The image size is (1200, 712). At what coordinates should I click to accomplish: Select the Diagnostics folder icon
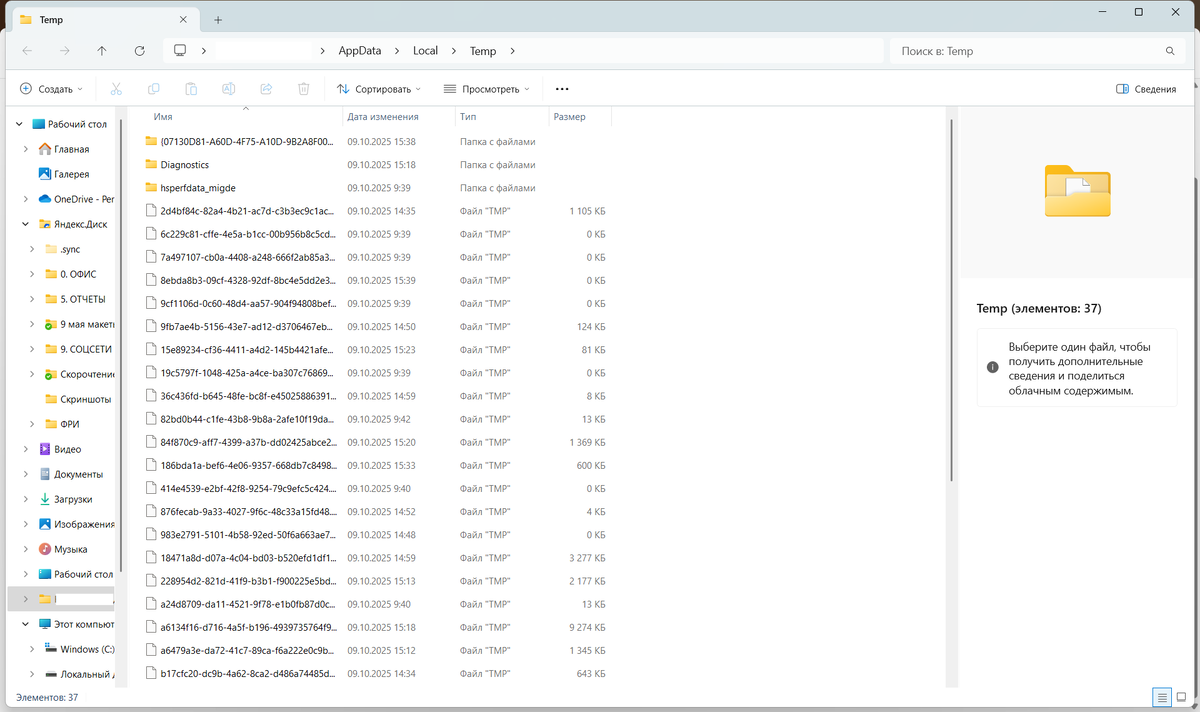pos(152,165)
